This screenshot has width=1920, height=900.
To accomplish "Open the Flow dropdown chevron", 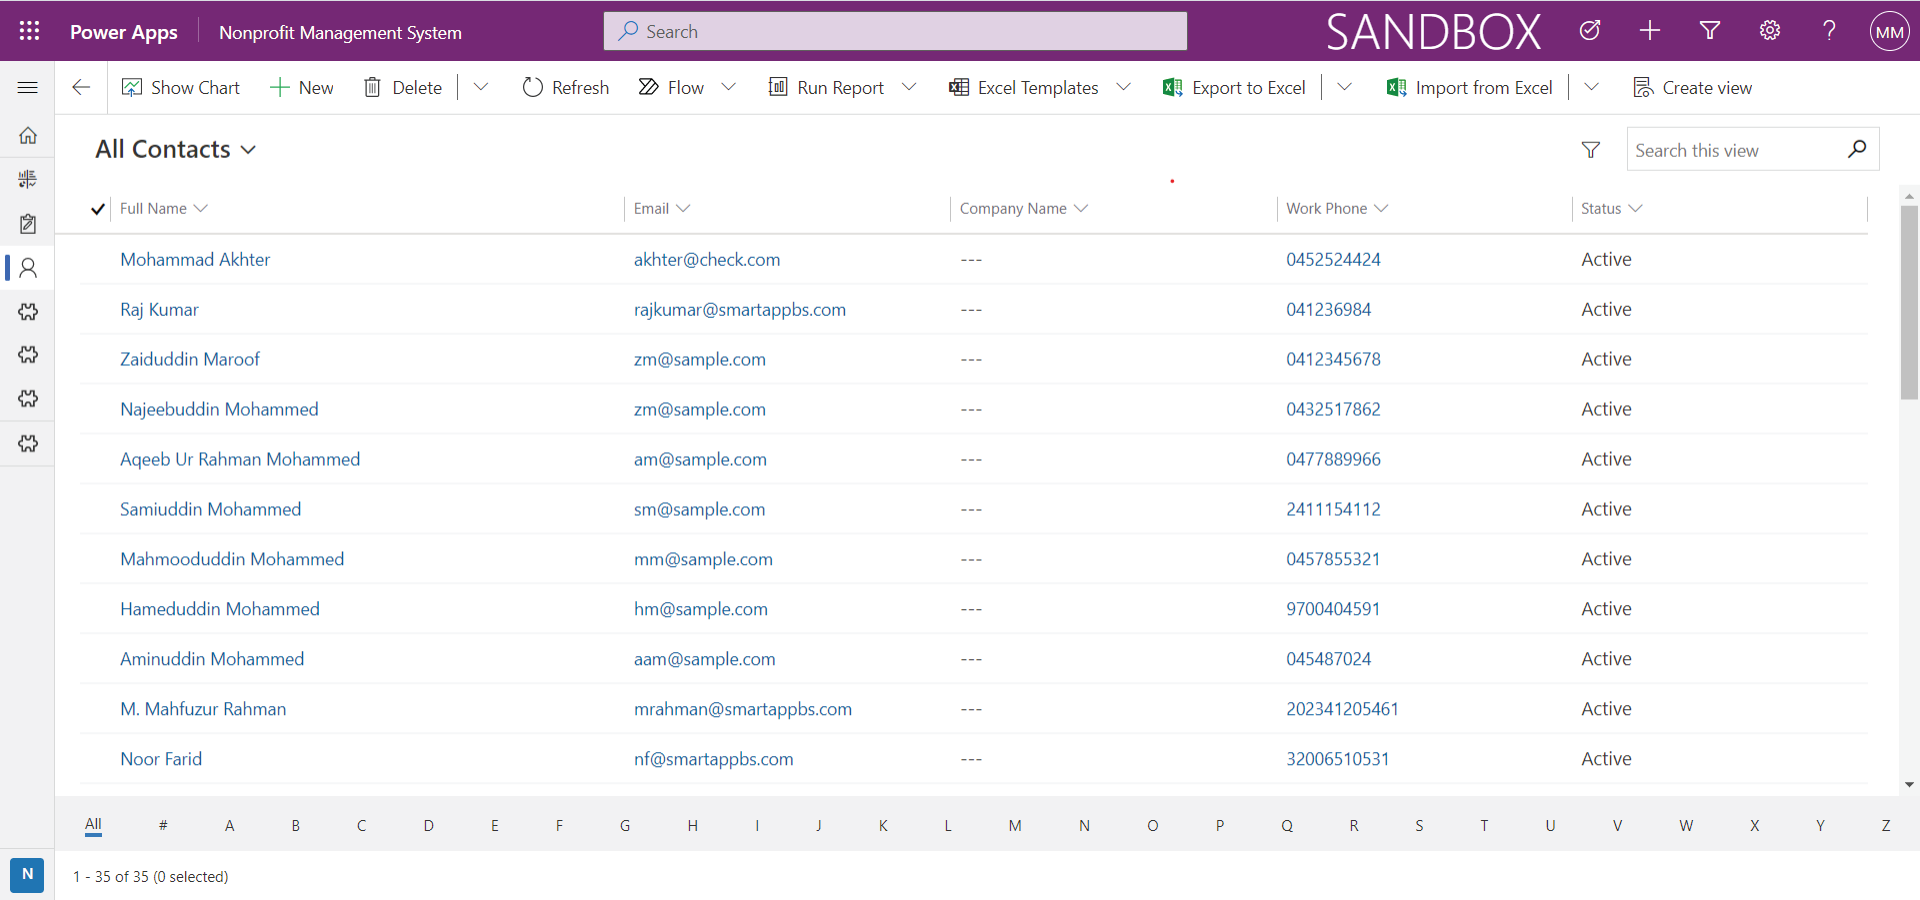I will [729, 88].
